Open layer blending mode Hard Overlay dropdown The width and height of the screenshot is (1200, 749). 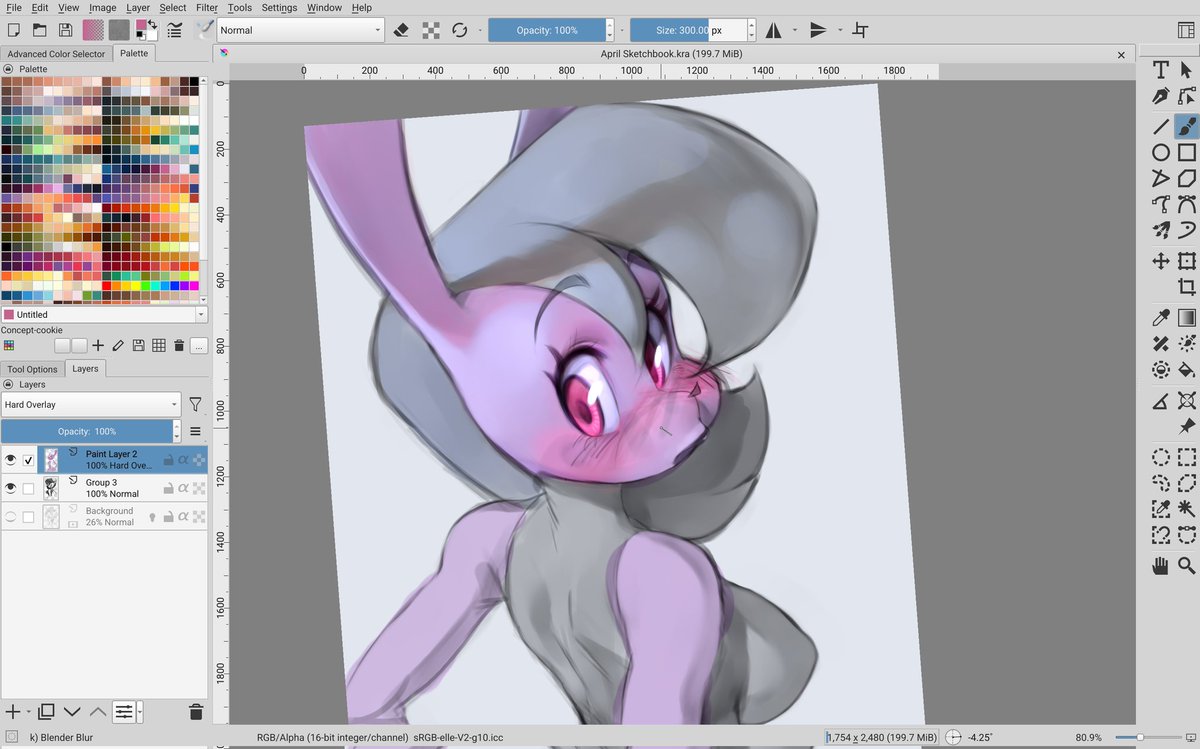click(x=90, y=405)
